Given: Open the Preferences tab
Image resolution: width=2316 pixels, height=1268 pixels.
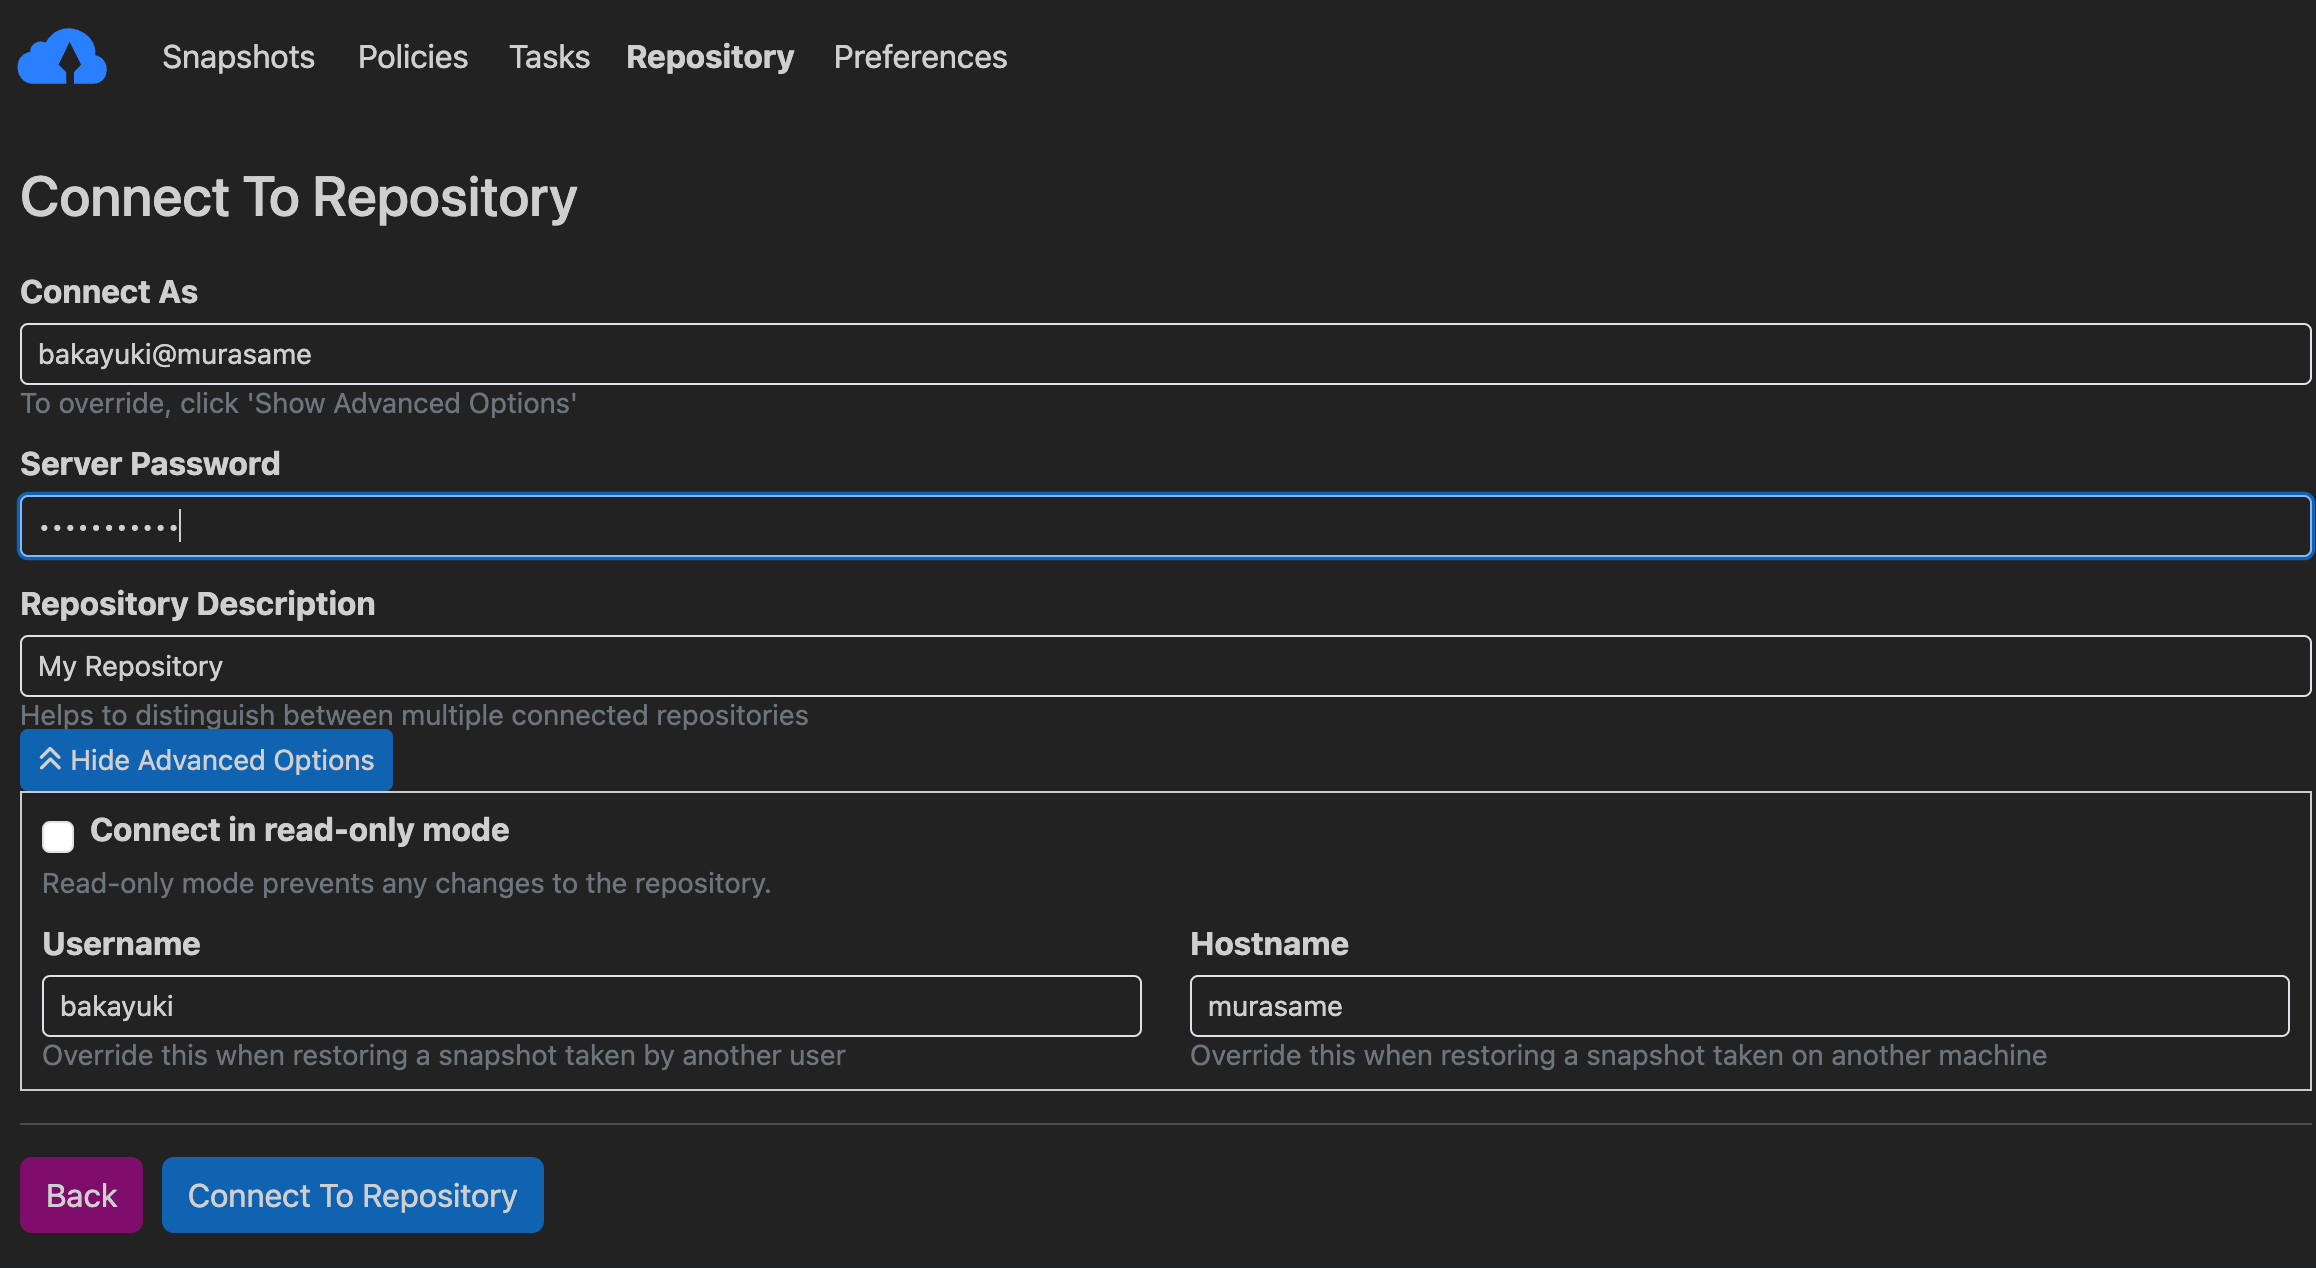Looking at the screenshot, I should (920, 57).
